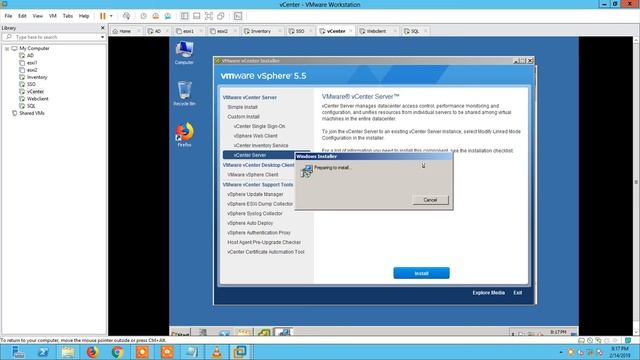This screenshot has width=640, height=360.
Task: Select Inventory in the library tree
Action: [37, 77]
